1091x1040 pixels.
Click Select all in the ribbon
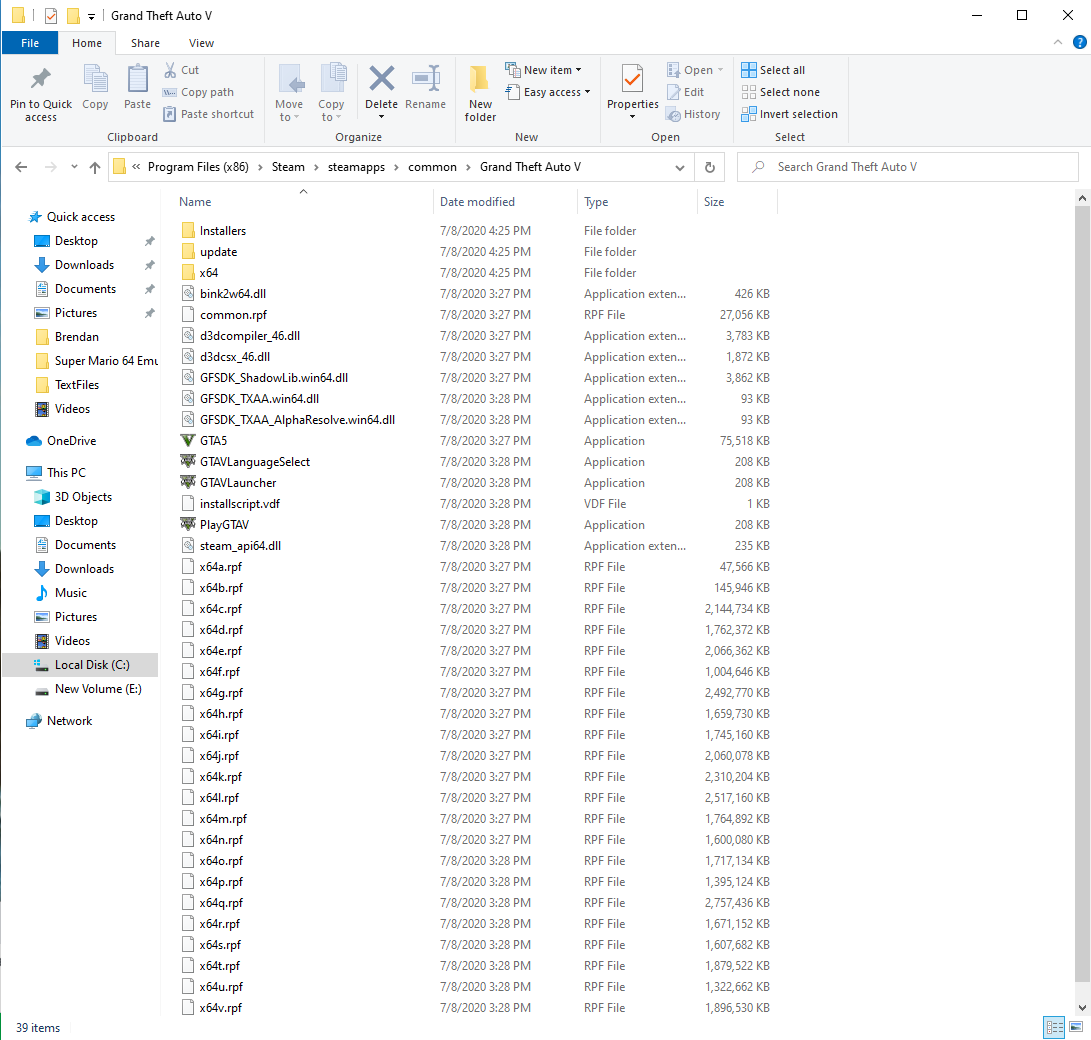click(773, 70)
